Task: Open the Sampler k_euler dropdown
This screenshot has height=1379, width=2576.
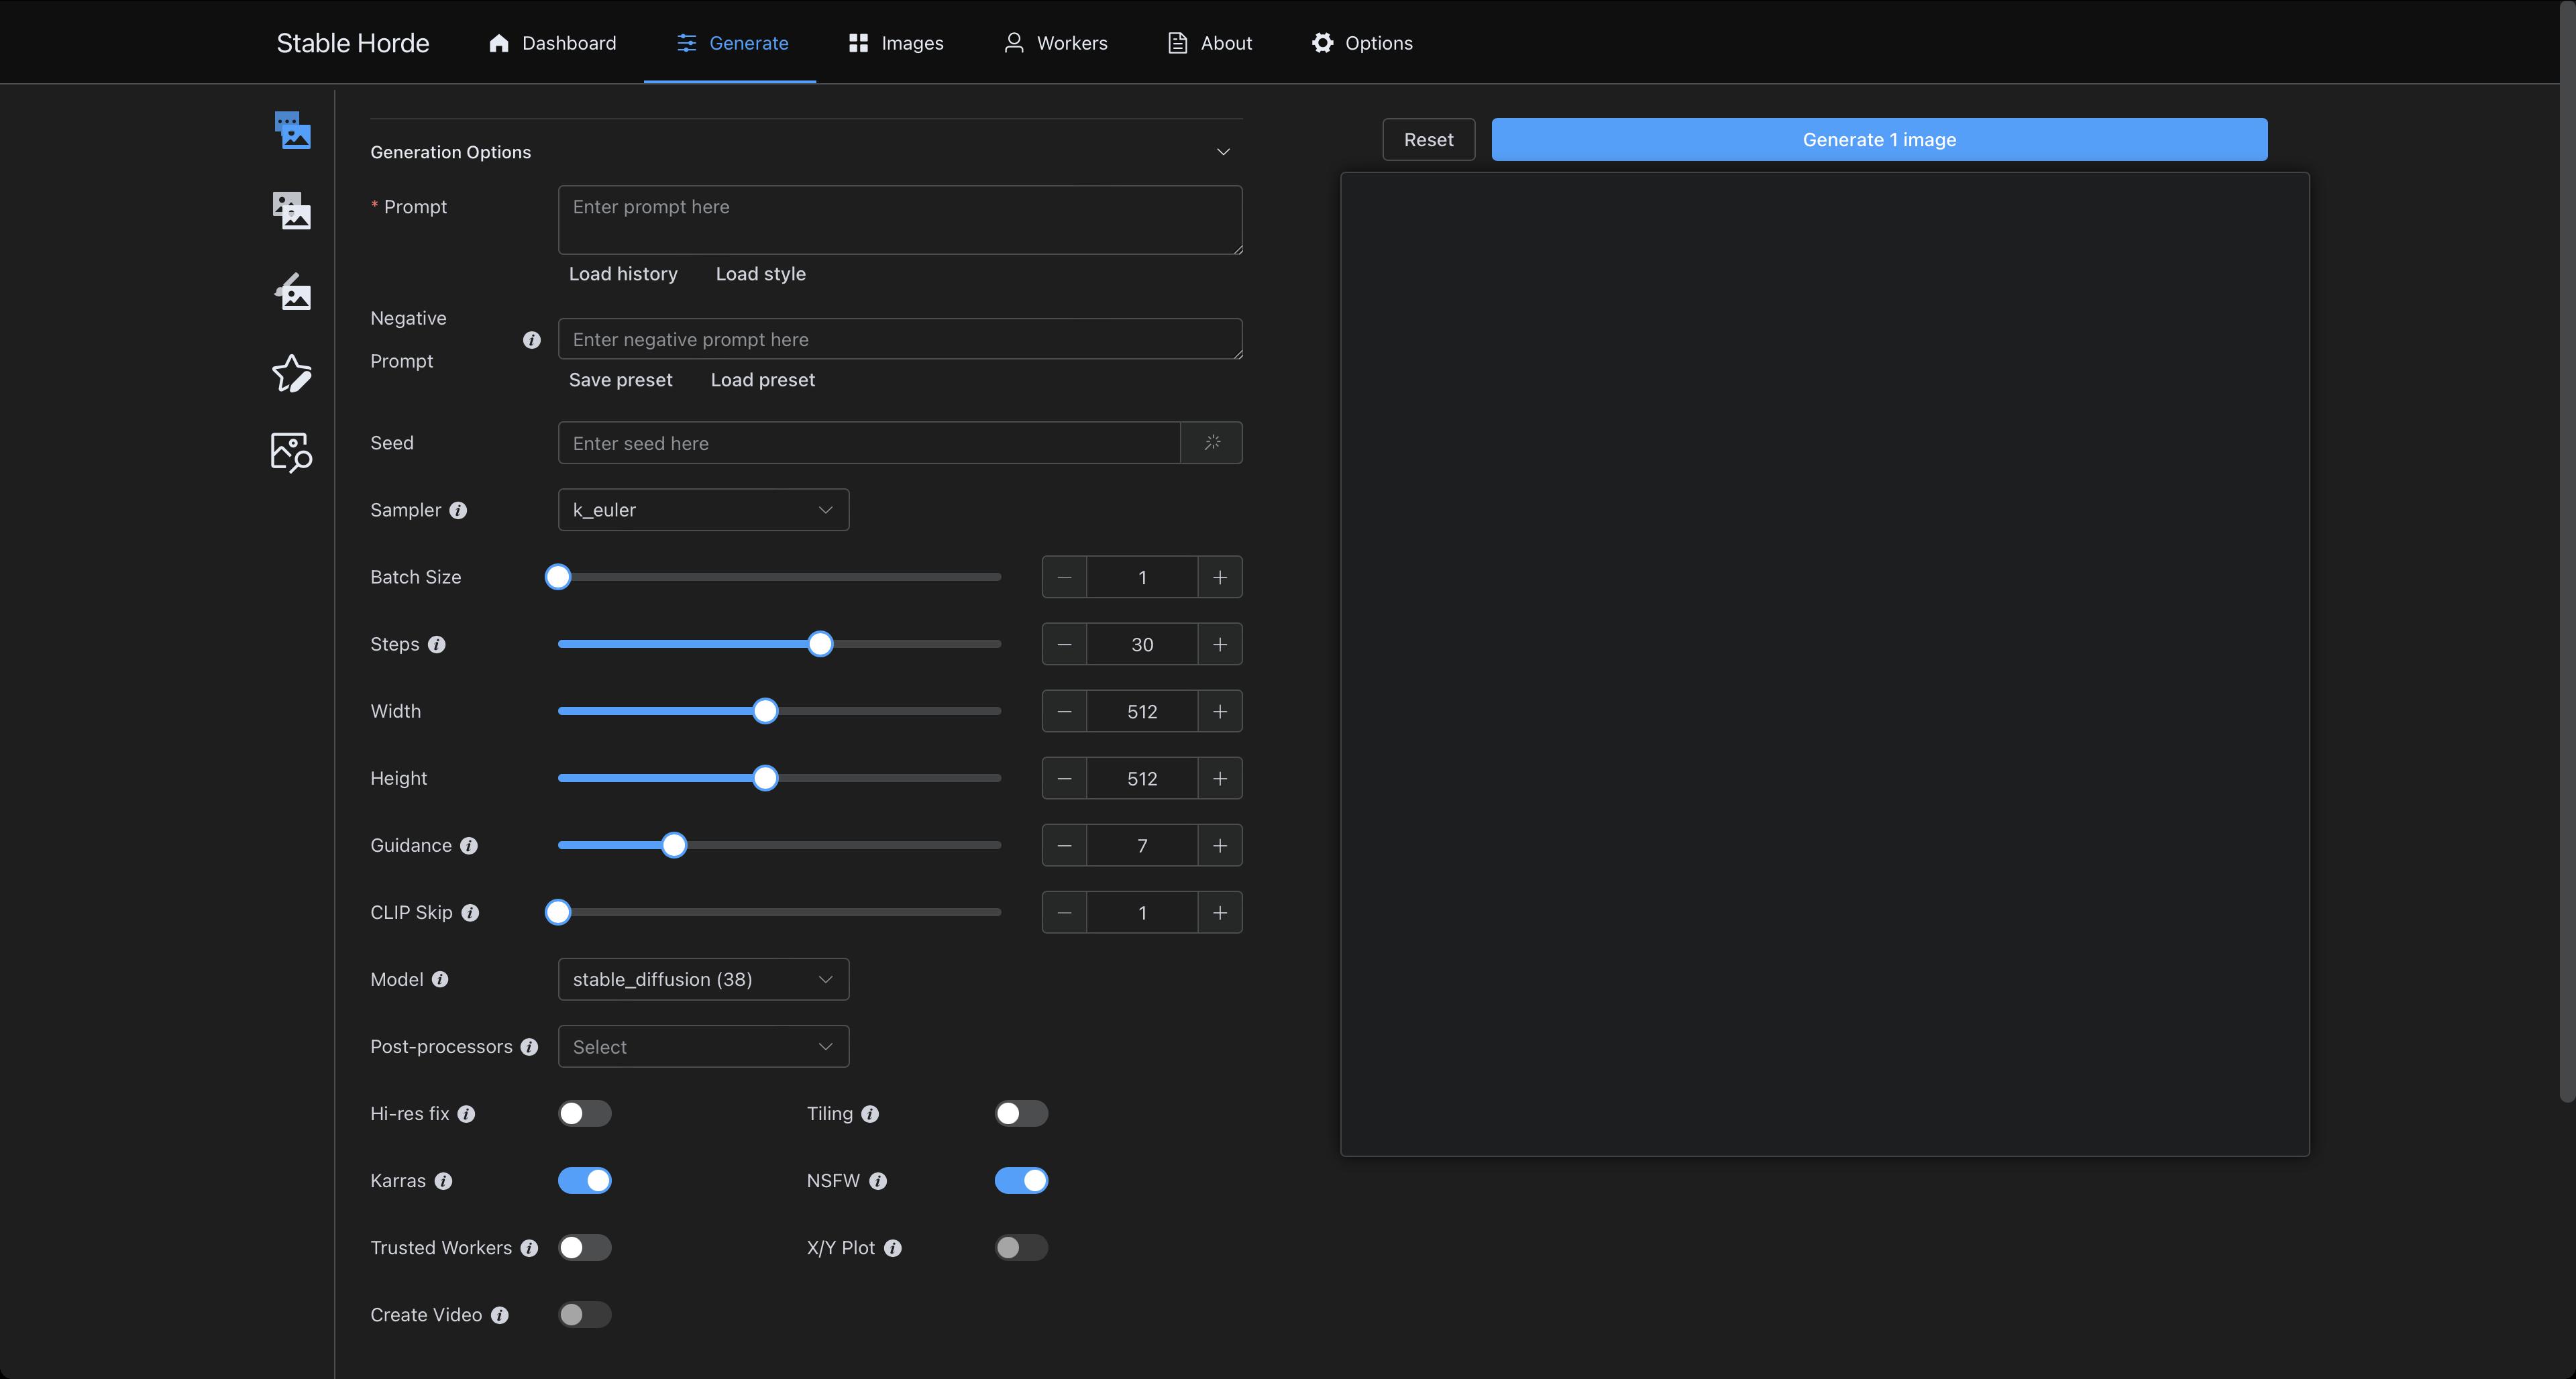Action: (x=703, y=510)
